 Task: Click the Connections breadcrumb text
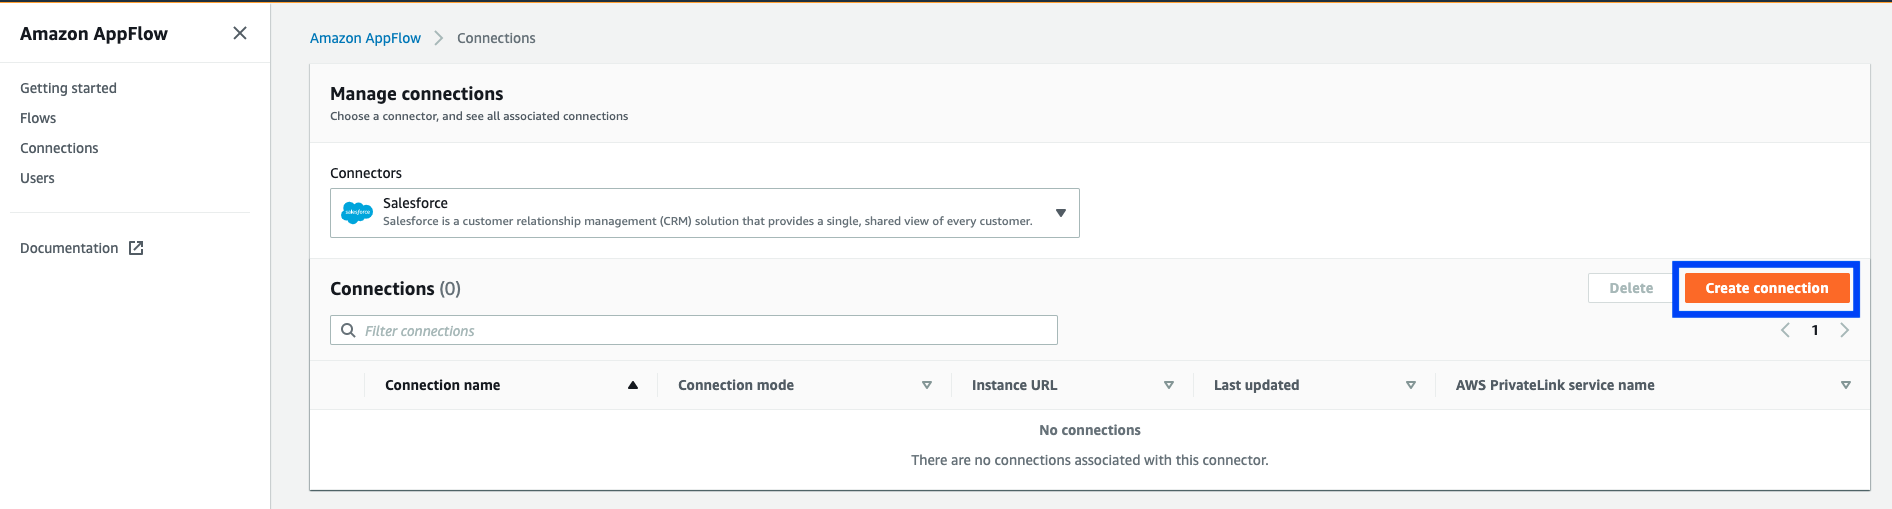coord(496,38)
